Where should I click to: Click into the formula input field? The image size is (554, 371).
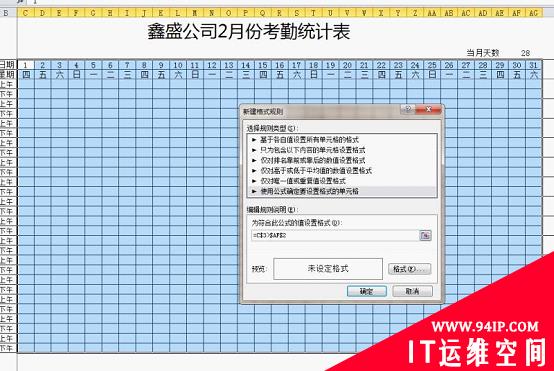tap(335, 235)
